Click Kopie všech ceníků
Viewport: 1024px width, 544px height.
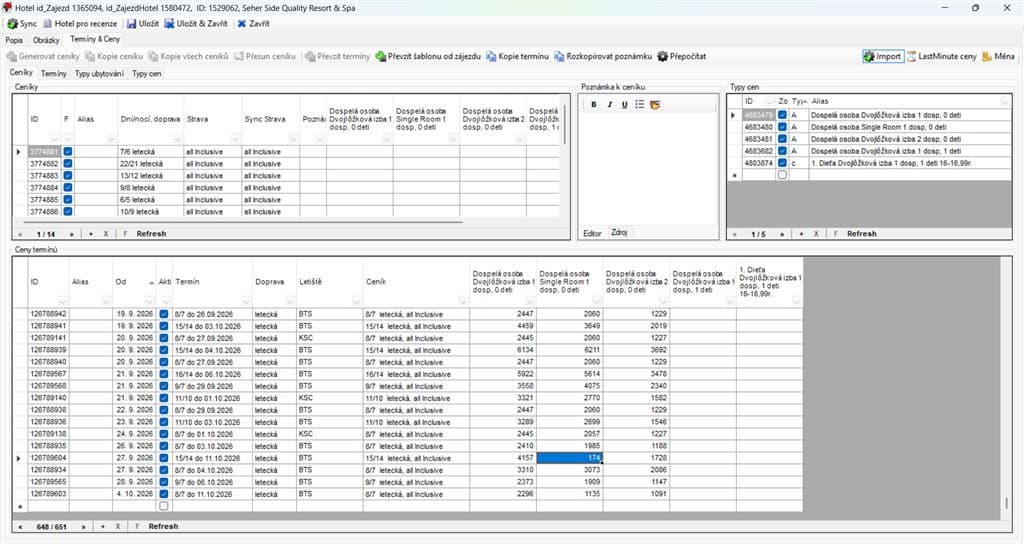coord(188,56)
